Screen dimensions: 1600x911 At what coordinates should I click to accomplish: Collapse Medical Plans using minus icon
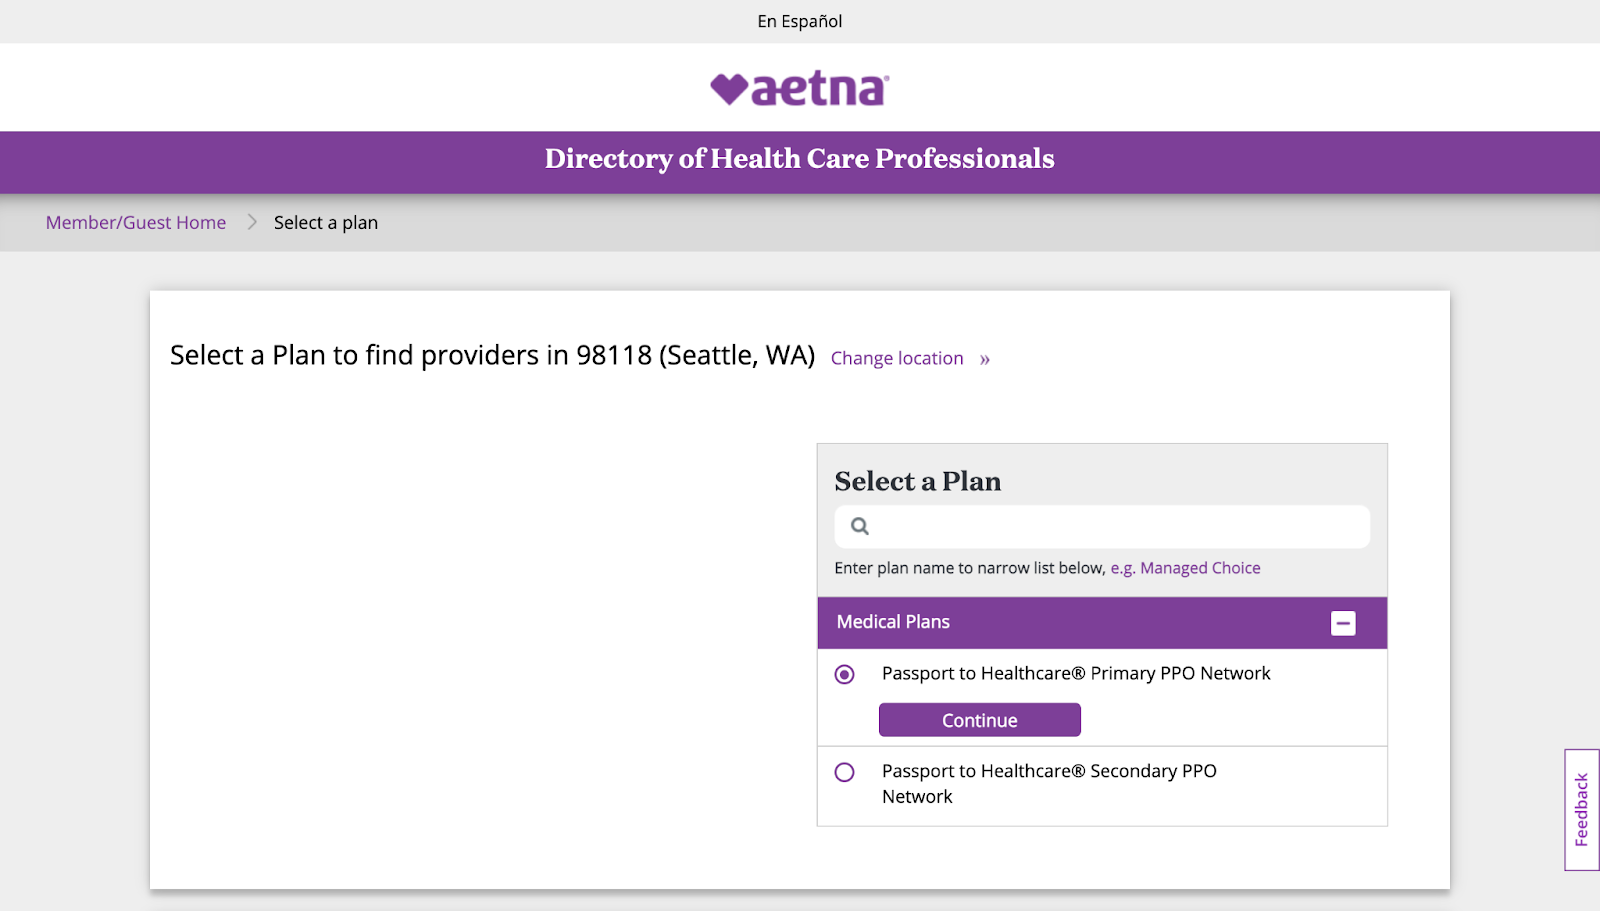pos(1343,623)
